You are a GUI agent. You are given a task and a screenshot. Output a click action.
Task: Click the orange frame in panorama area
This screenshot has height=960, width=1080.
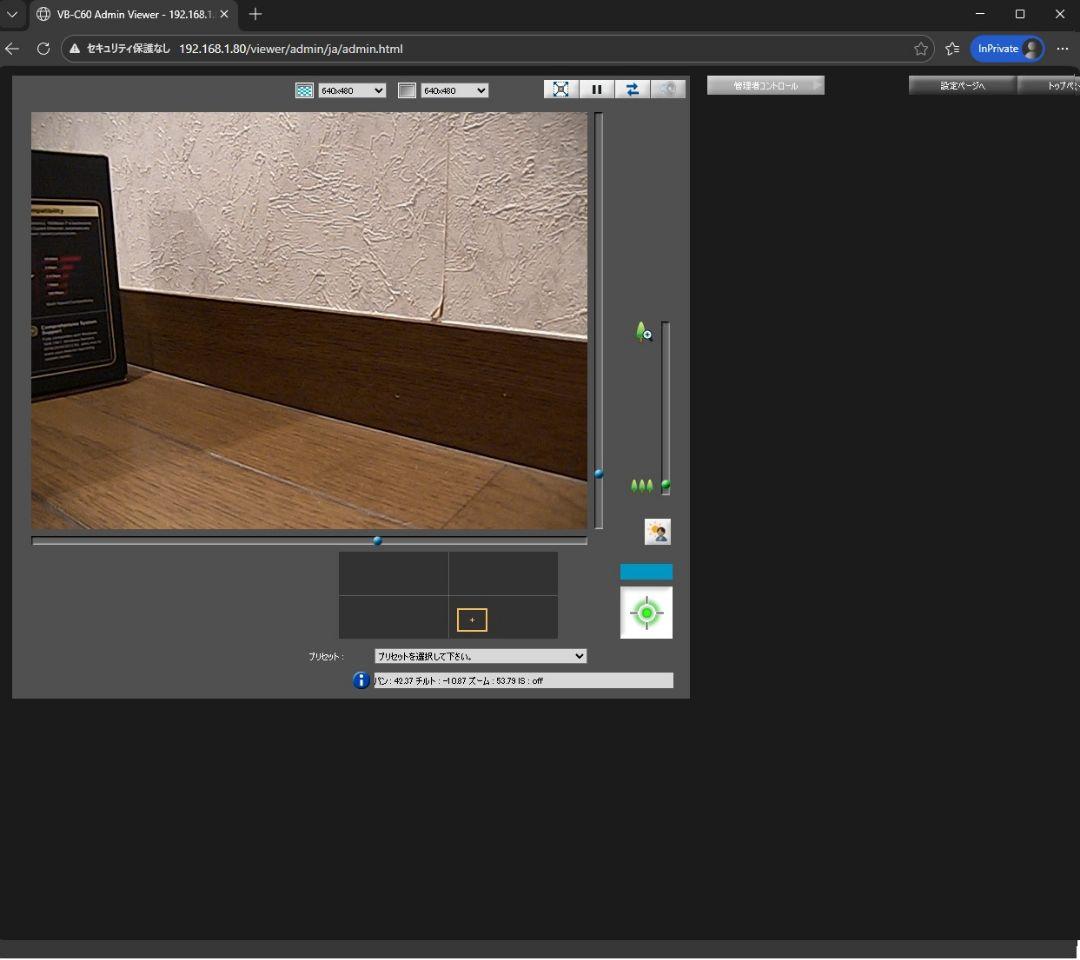472,620
